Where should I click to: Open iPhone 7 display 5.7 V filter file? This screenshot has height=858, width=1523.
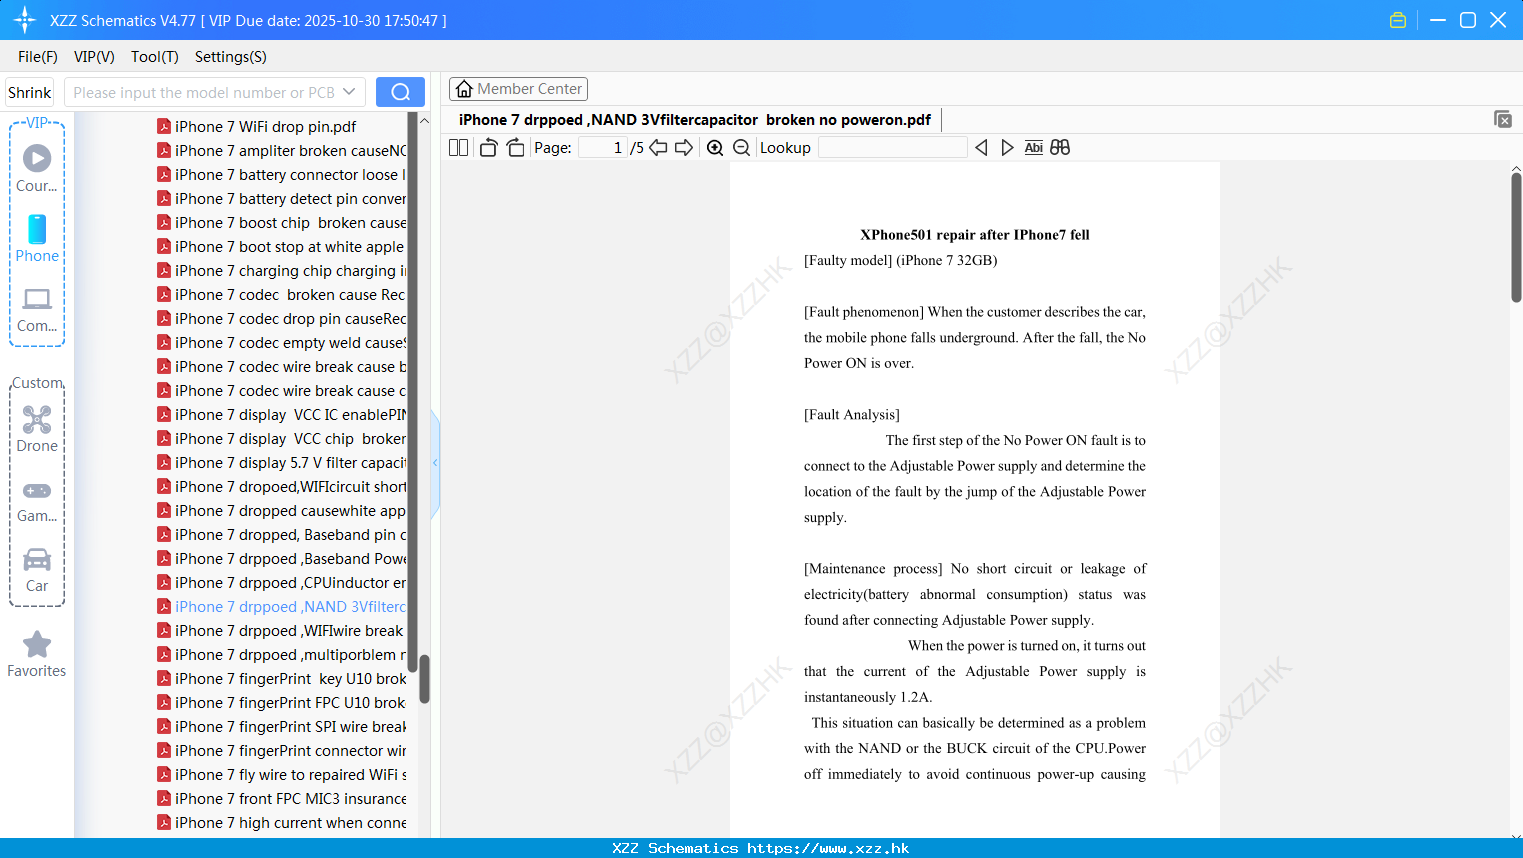pyautogui.click(x=281, y=463)
